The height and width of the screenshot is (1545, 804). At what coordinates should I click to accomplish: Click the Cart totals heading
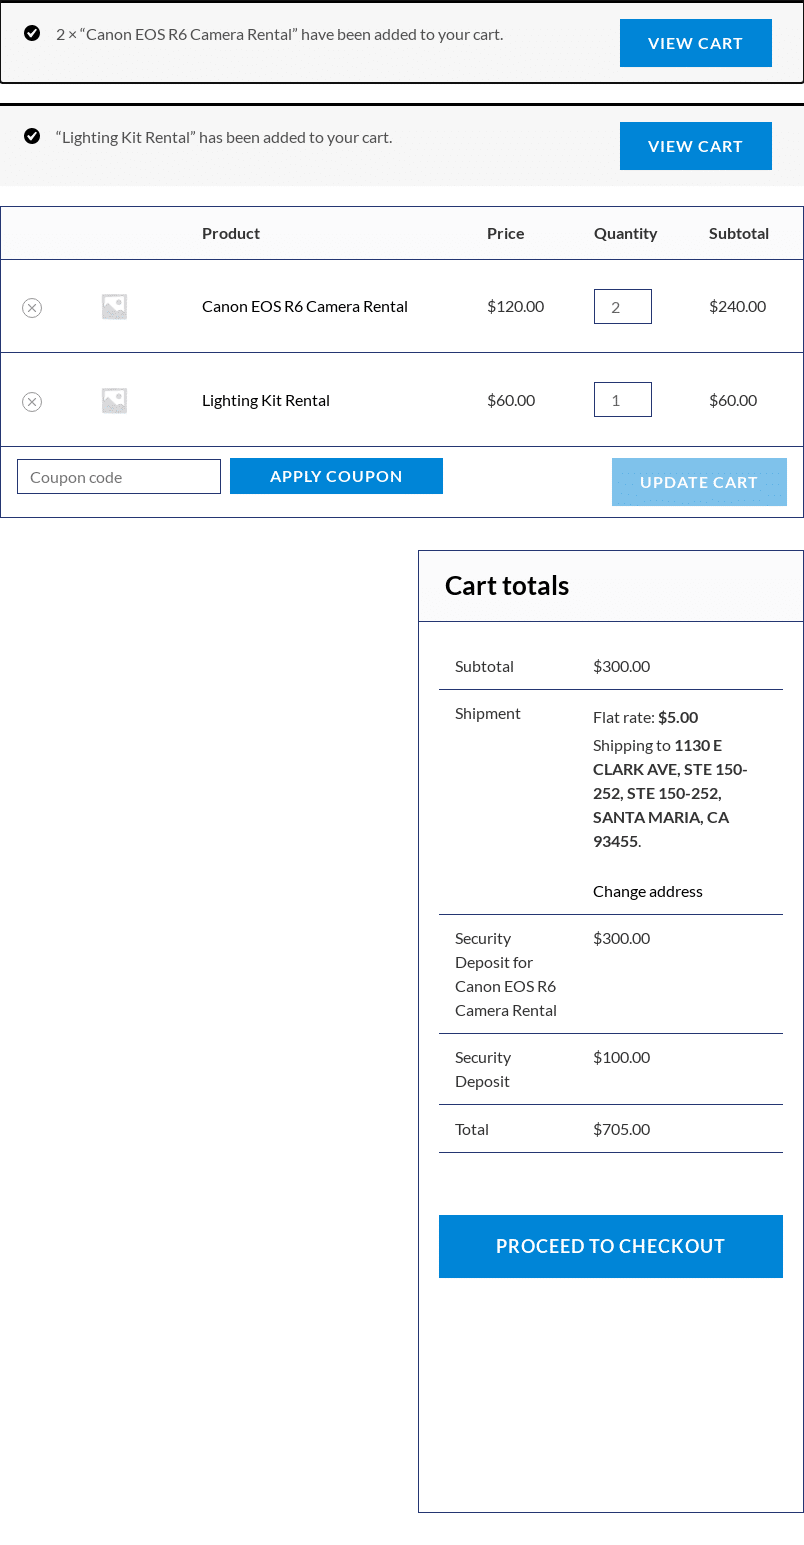(507, 586)
